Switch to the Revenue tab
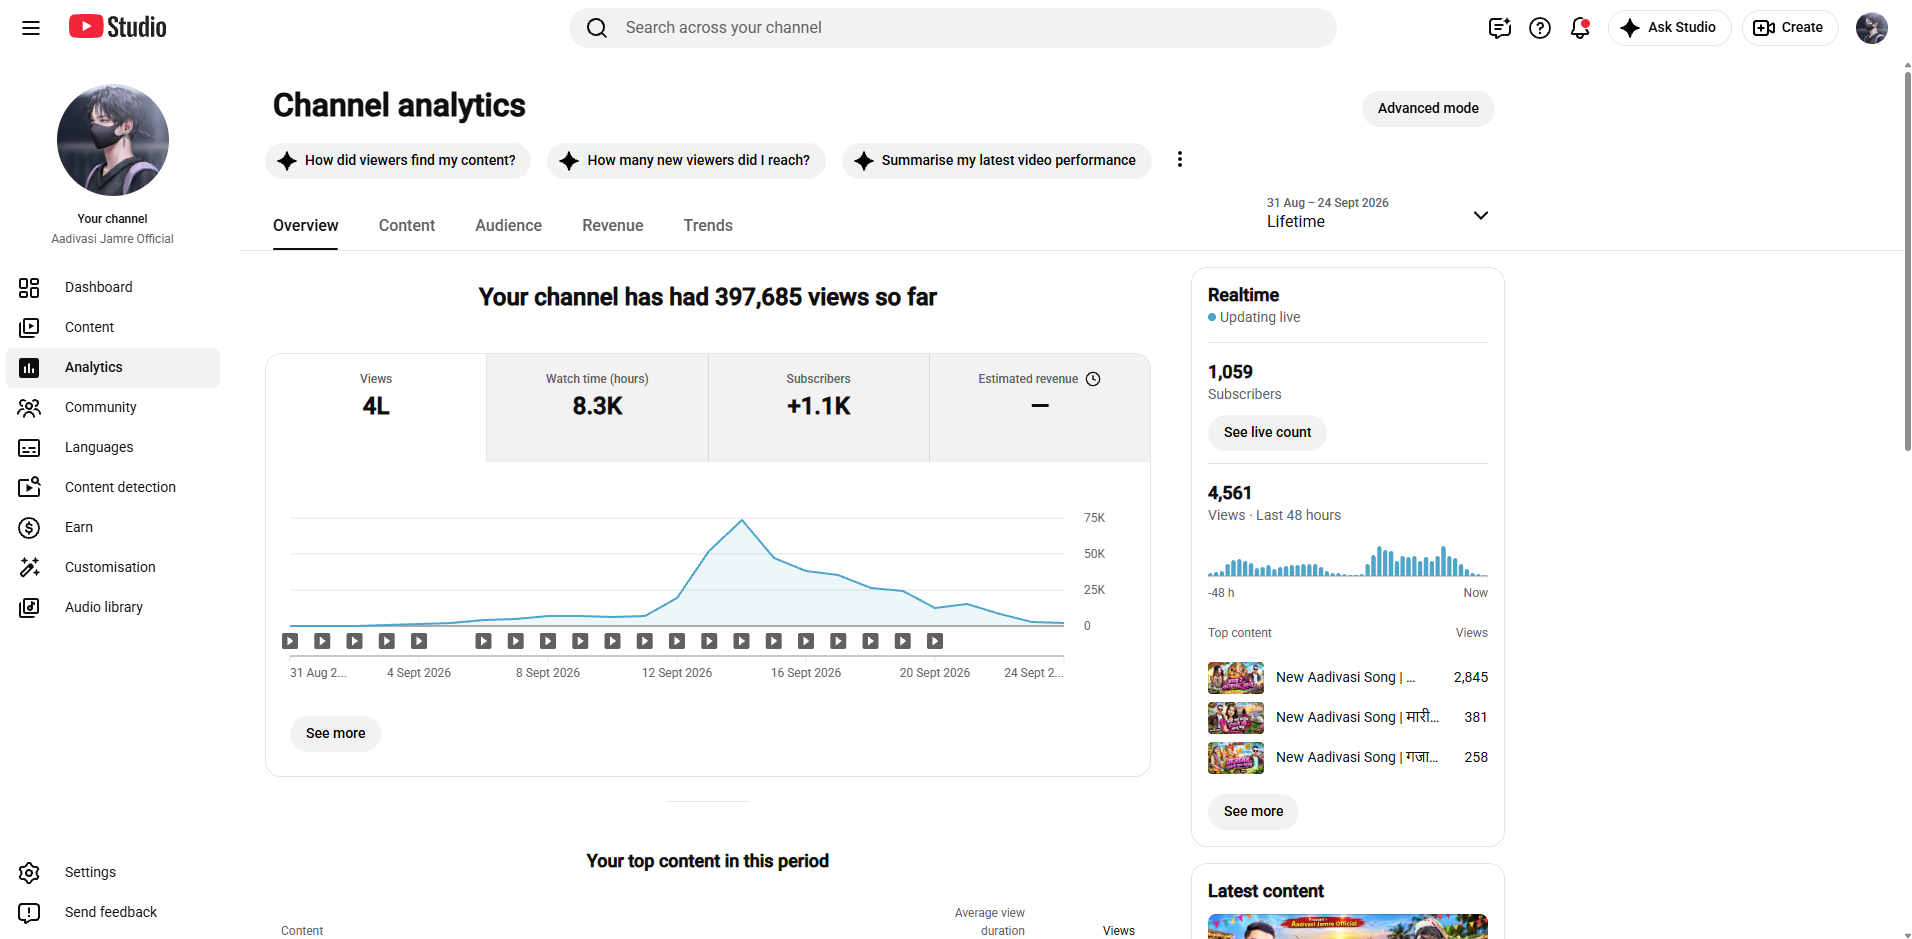This screenshot has height=939, width=1912. [613, 226]
